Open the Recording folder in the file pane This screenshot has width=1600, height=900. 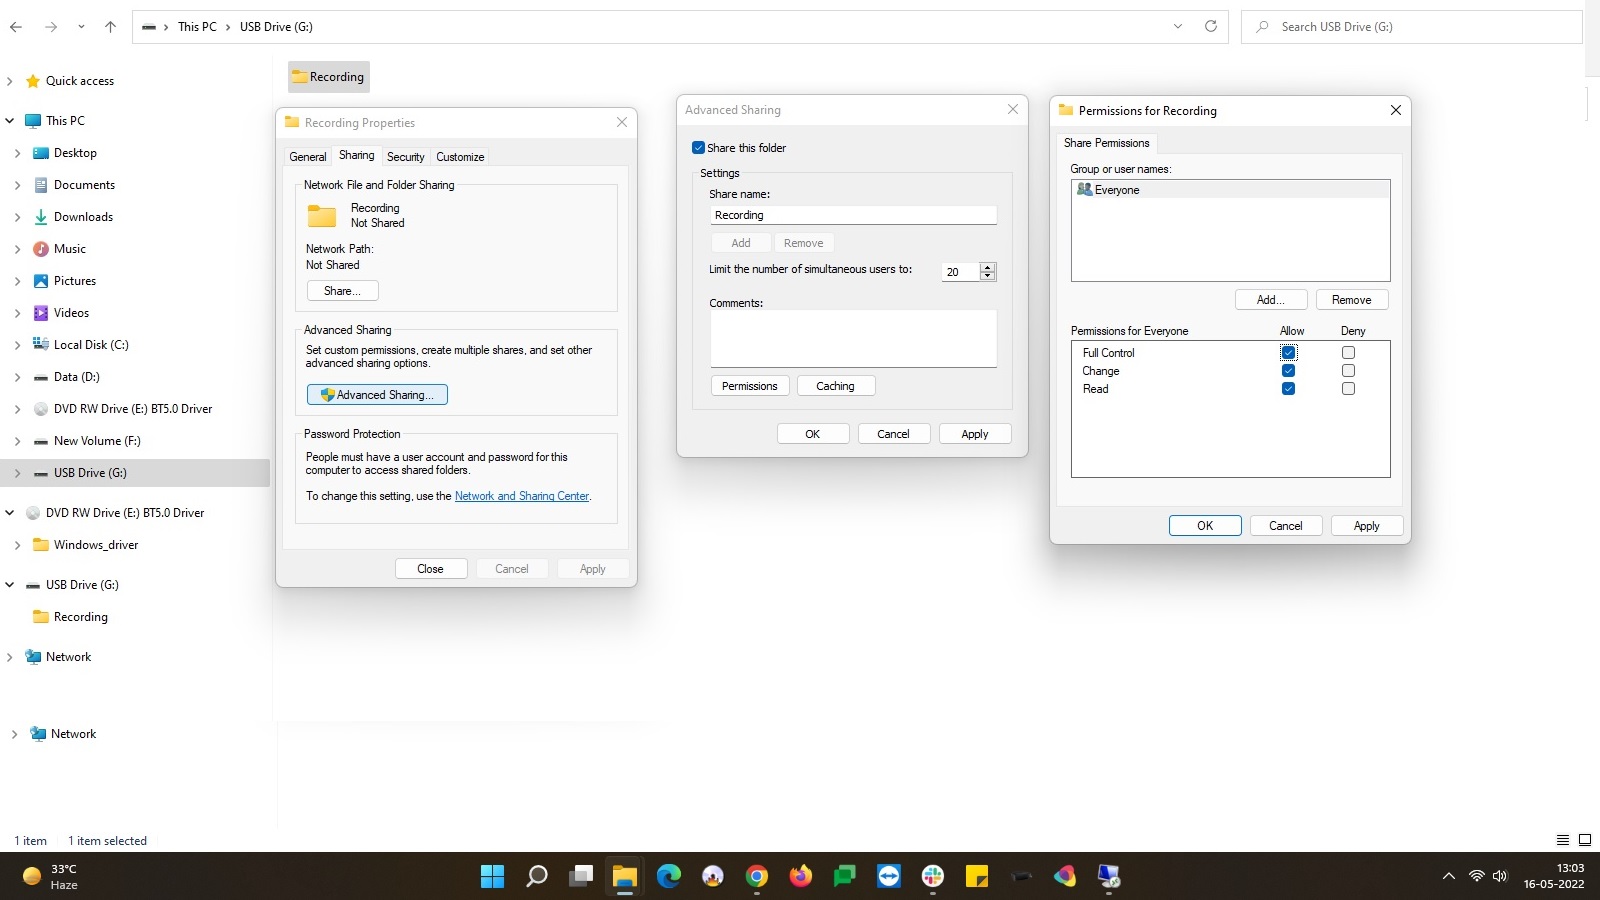(x=328, y=76)
